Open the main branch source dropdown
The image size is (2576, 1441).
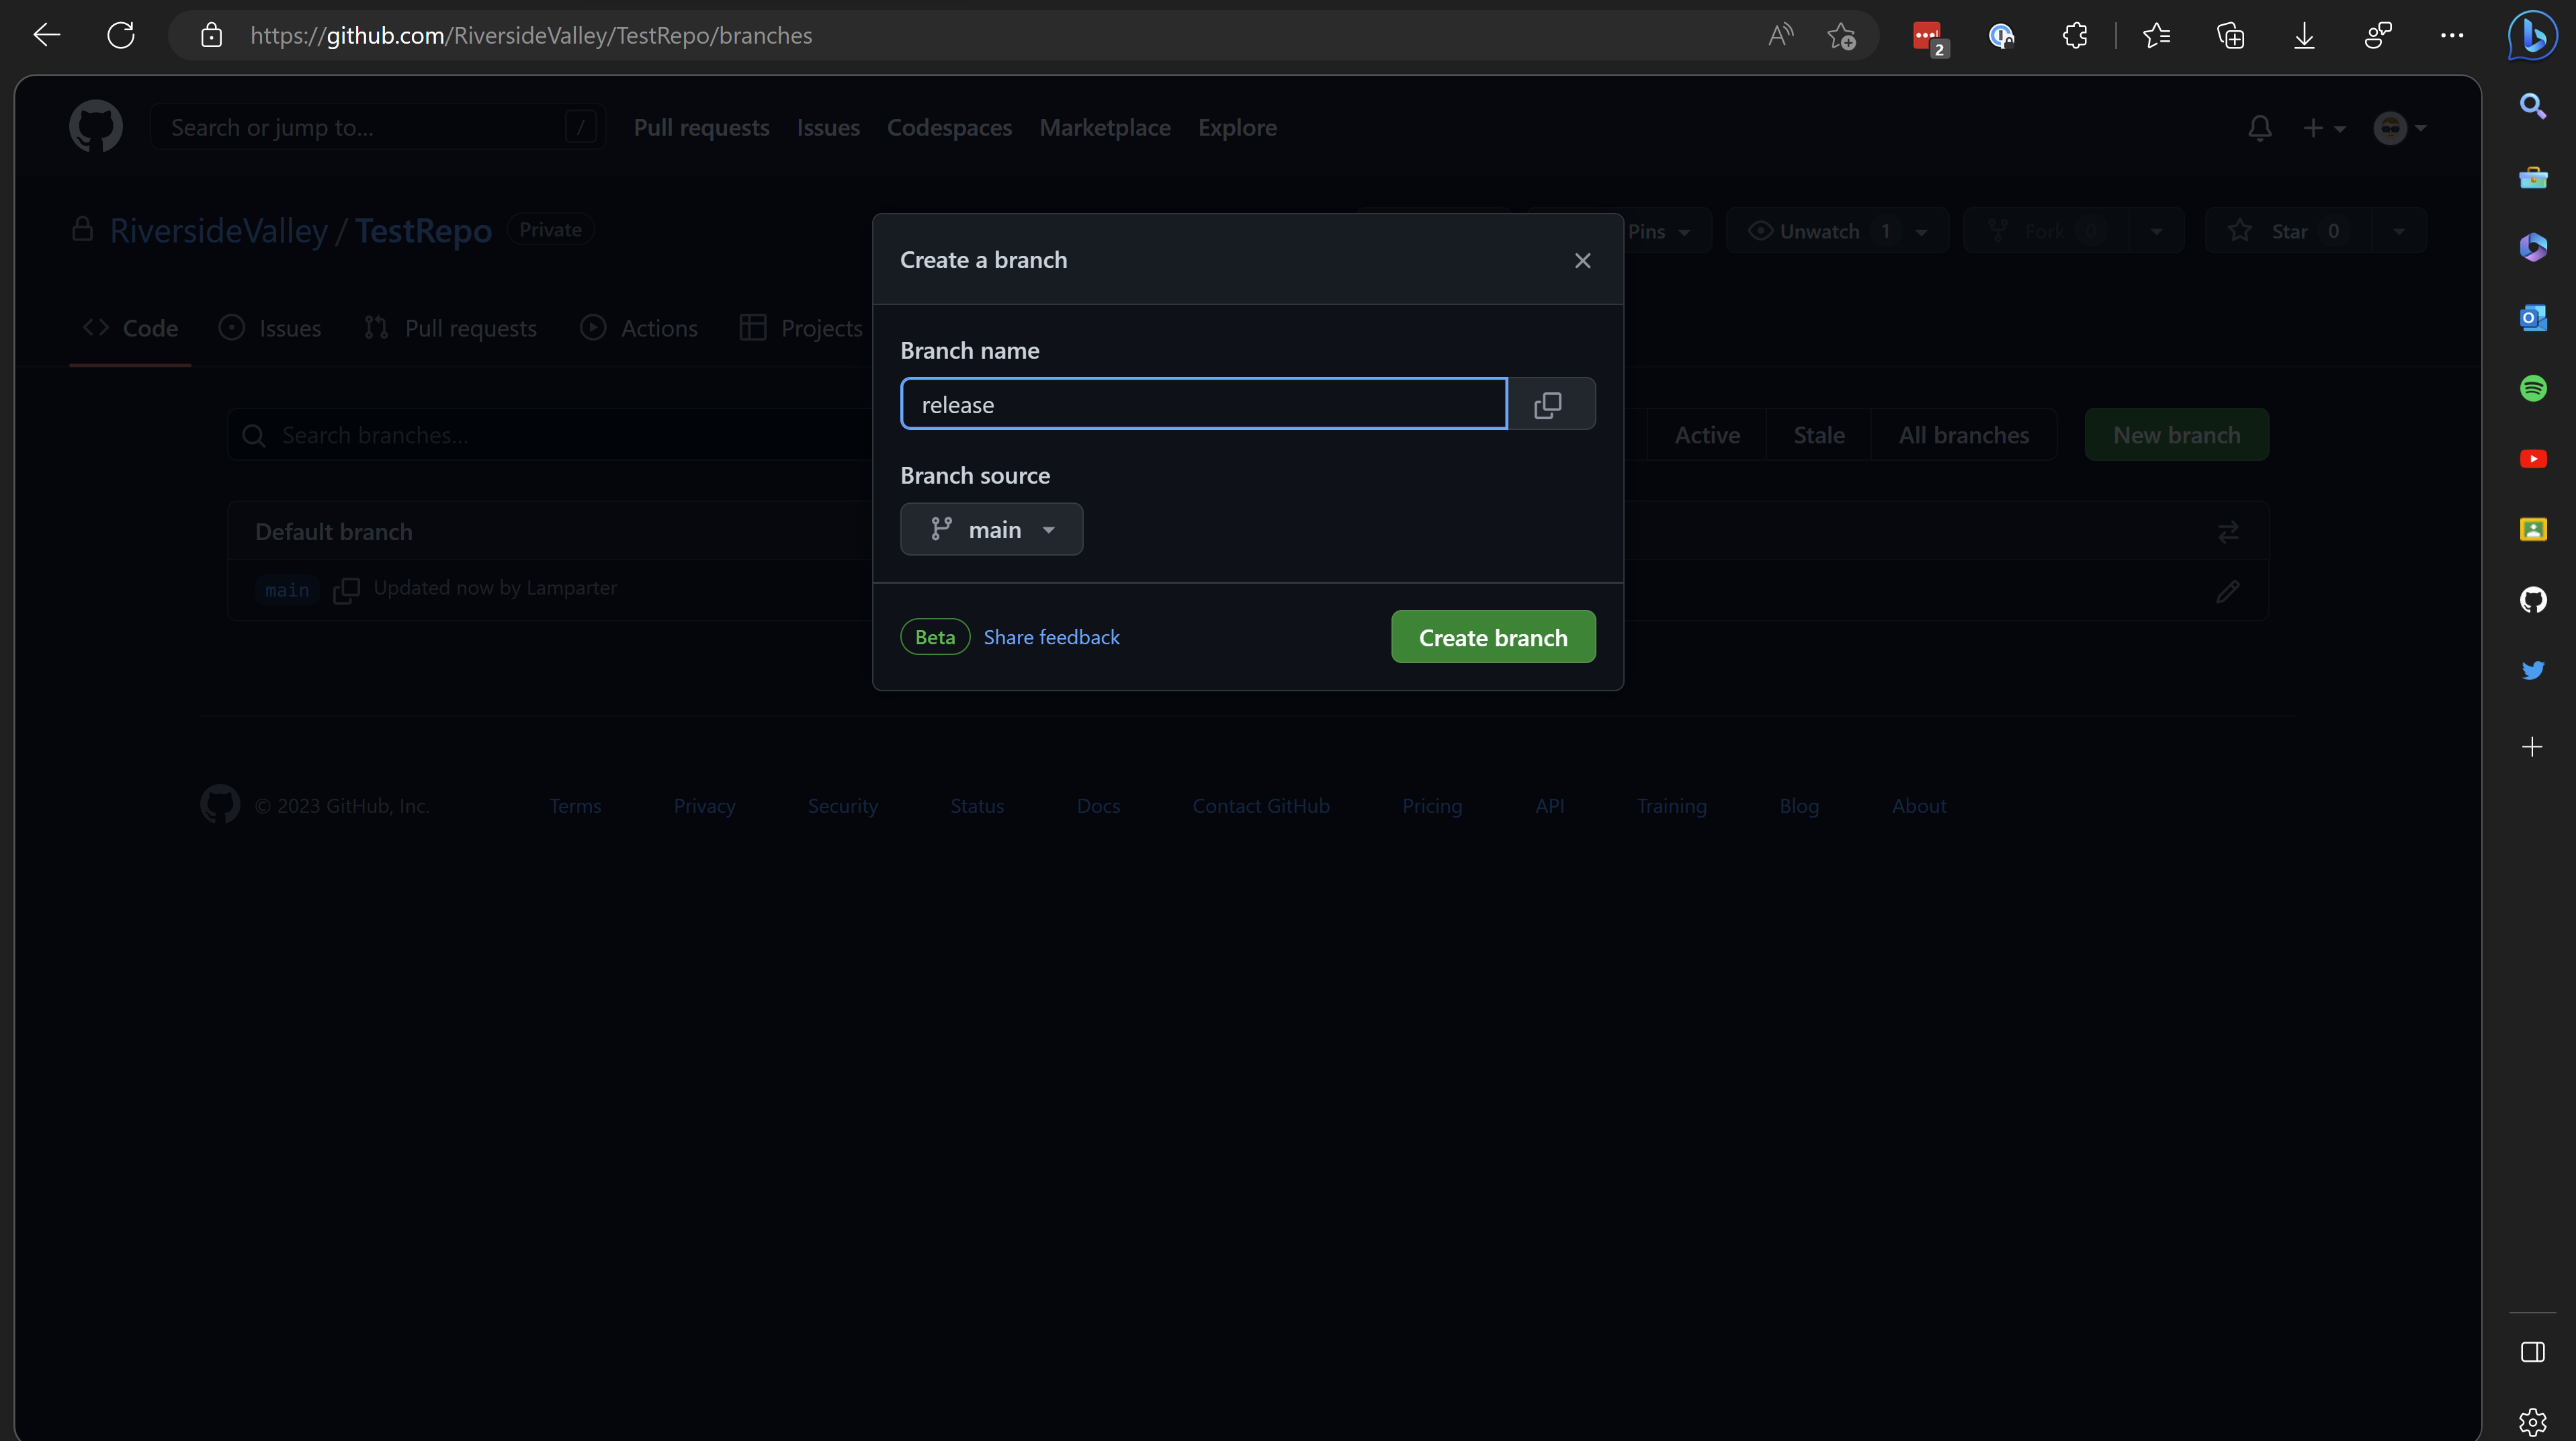pos(991,529)
